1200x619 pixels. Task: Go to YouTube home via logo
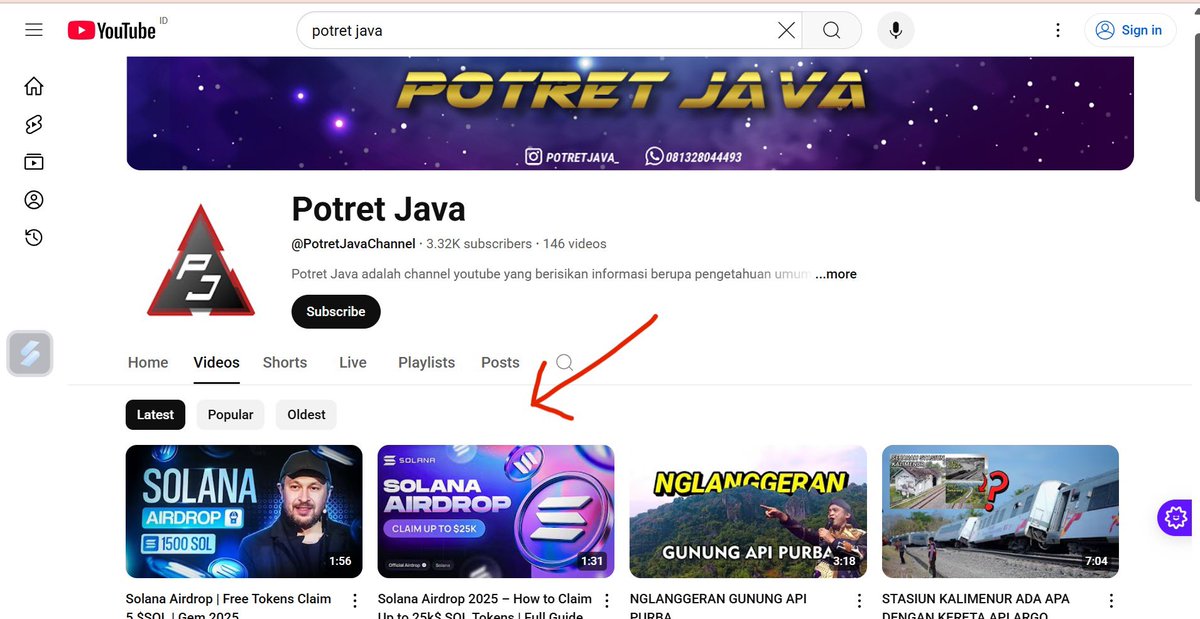111,31
